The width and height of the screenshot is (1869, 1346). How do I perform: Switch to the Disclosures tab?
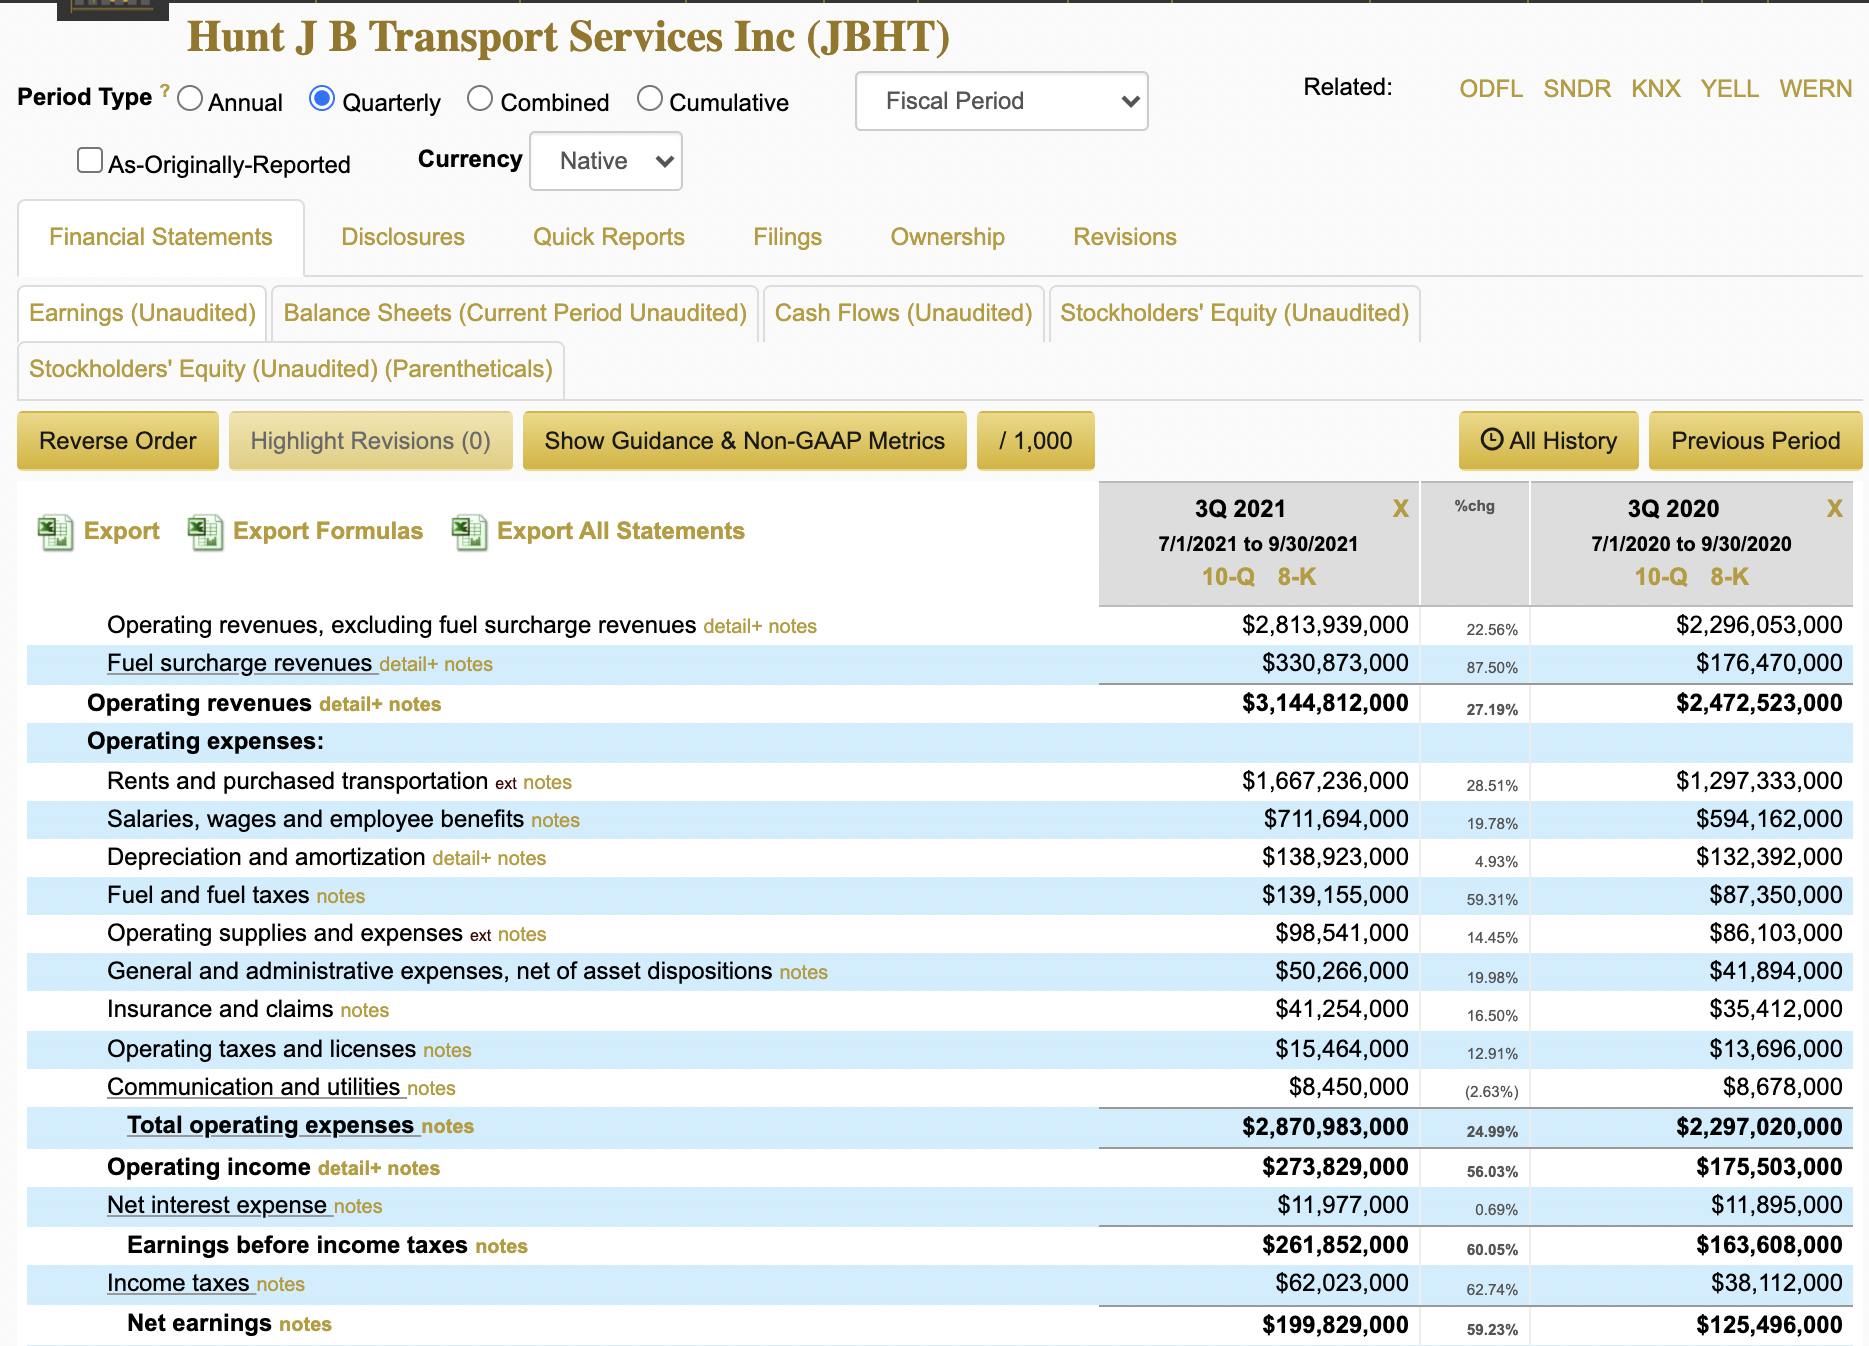click(x=403, y=237)
